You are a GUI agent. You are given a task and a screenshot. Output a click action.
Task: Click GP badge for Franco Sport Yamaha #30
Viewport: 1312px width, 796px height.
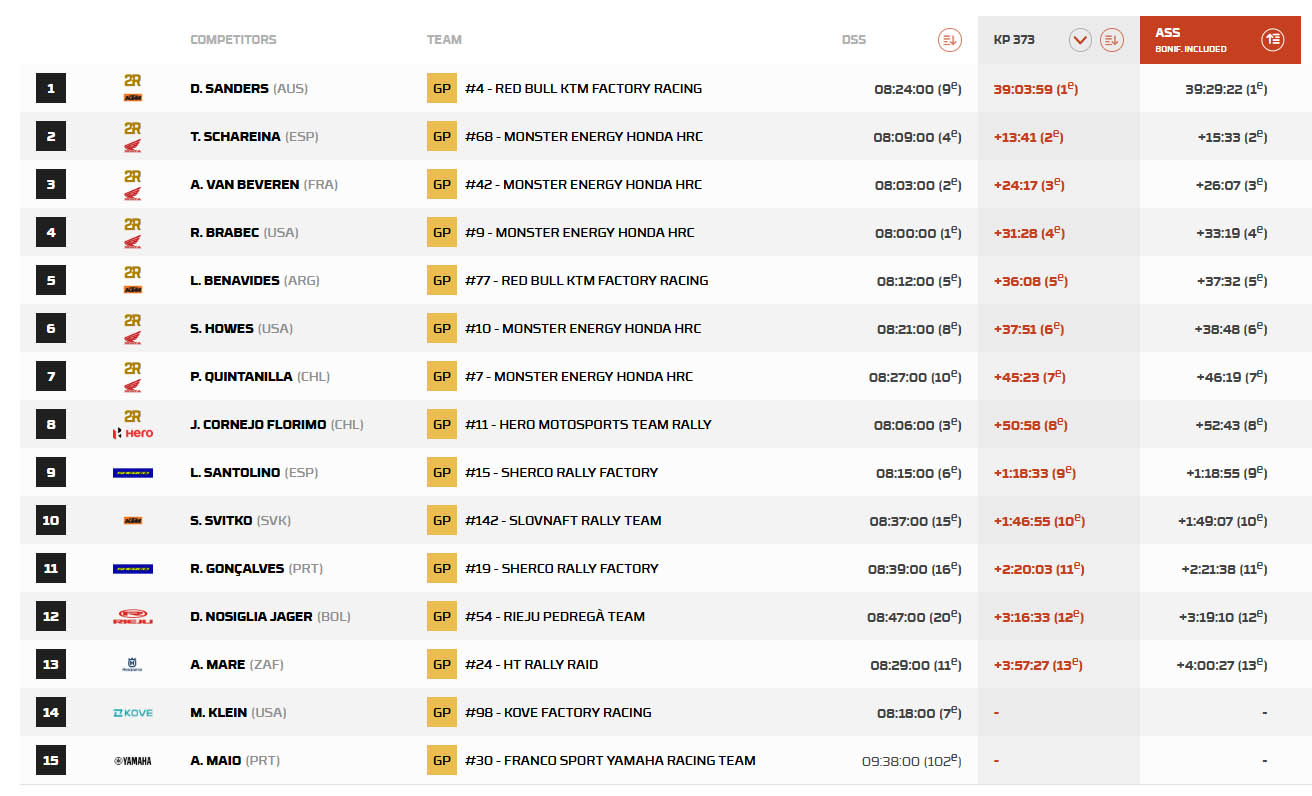442,760
